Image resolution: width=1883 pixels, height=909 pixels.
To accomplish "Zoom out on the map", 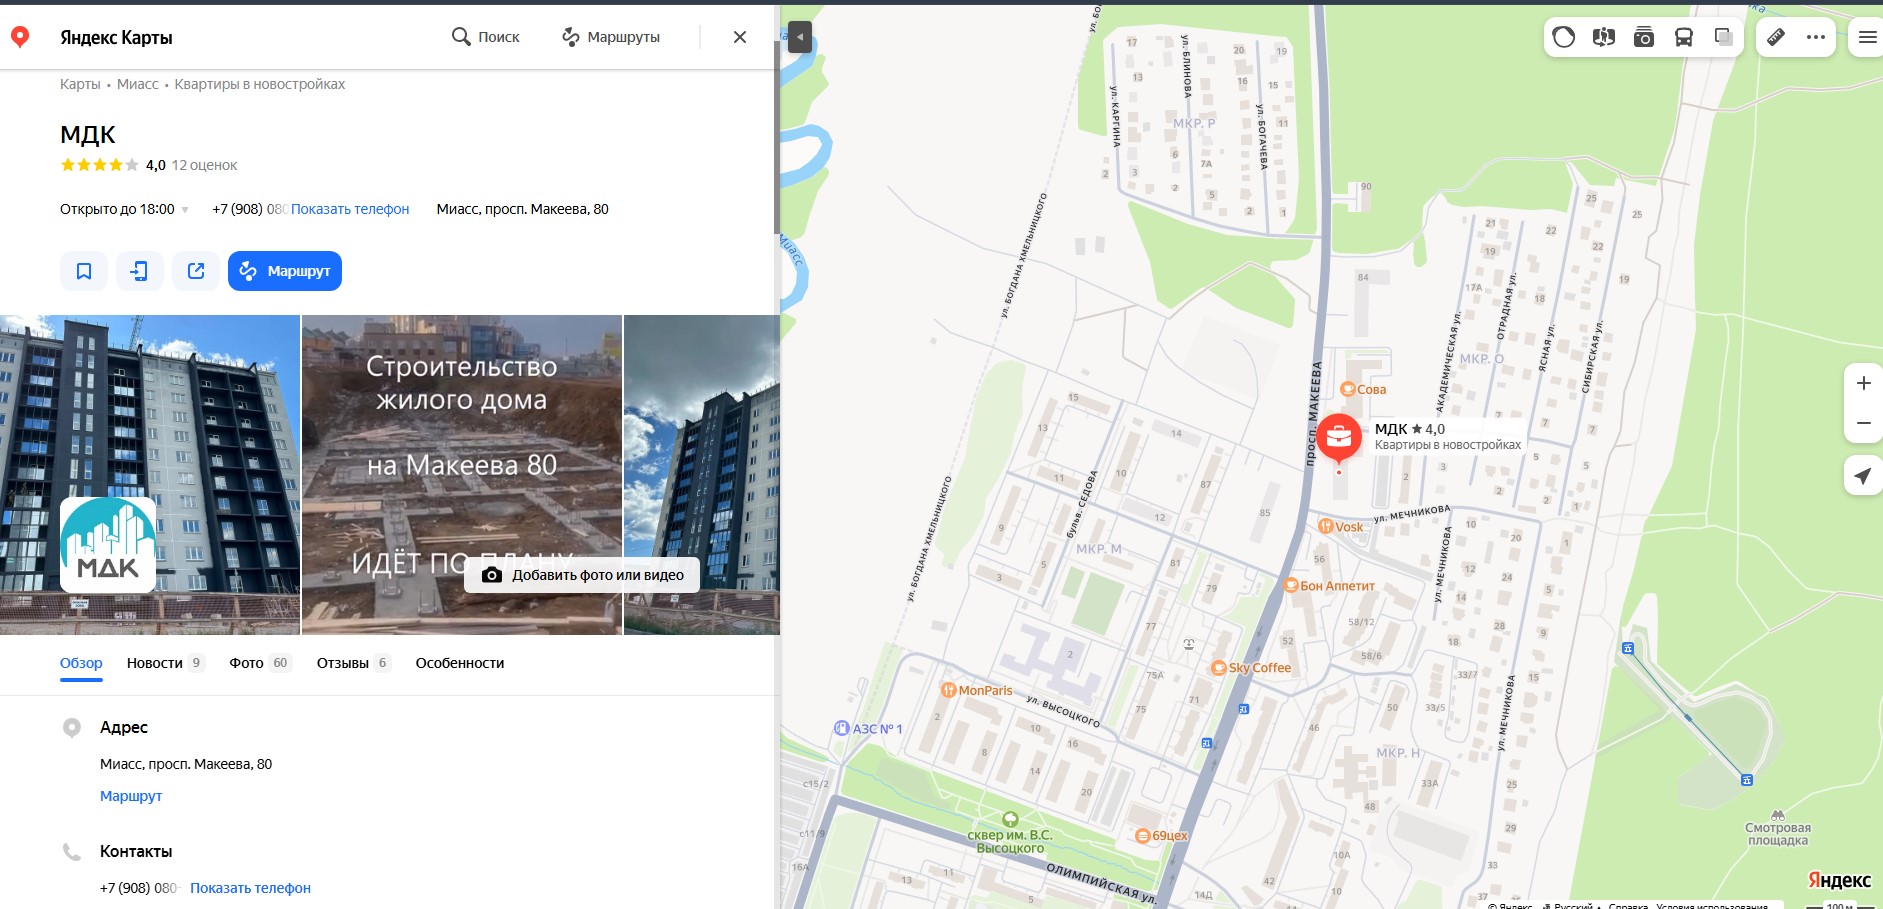I will click(x=1864, y=423).
